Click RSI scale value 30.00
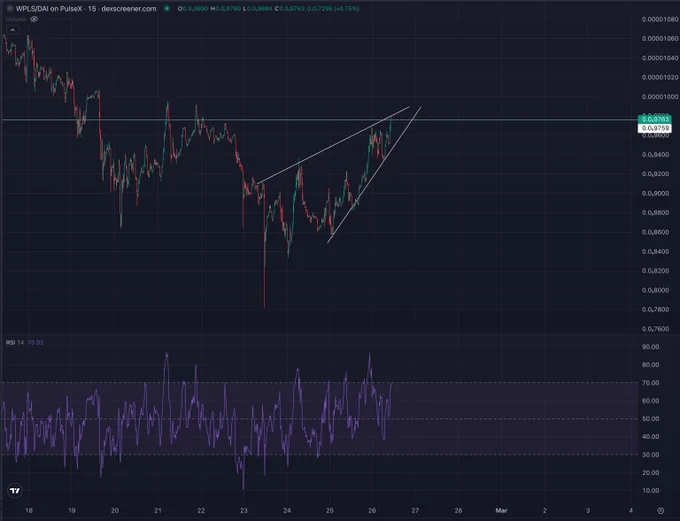Viewport: 680px width, 521px height. click(x=651, y=455)
